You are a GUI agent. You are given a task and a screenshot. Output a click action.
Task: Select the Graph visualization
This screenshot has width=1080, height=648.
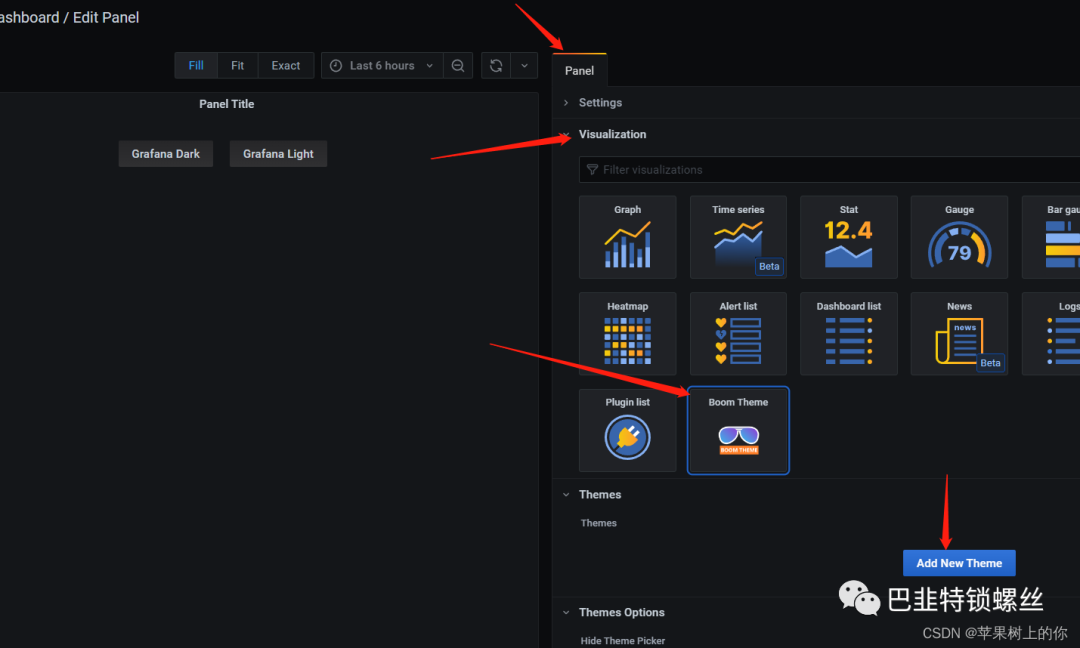[627, 237]
